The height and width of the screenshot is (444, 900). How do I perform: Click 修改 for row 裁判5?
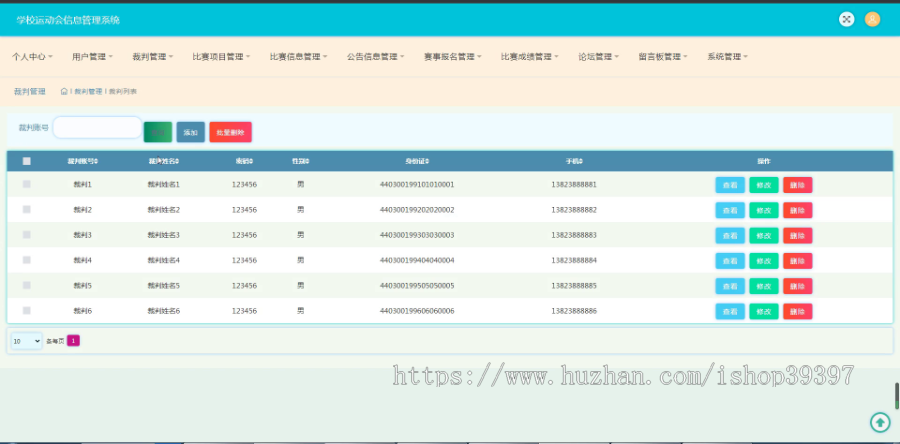764,286
